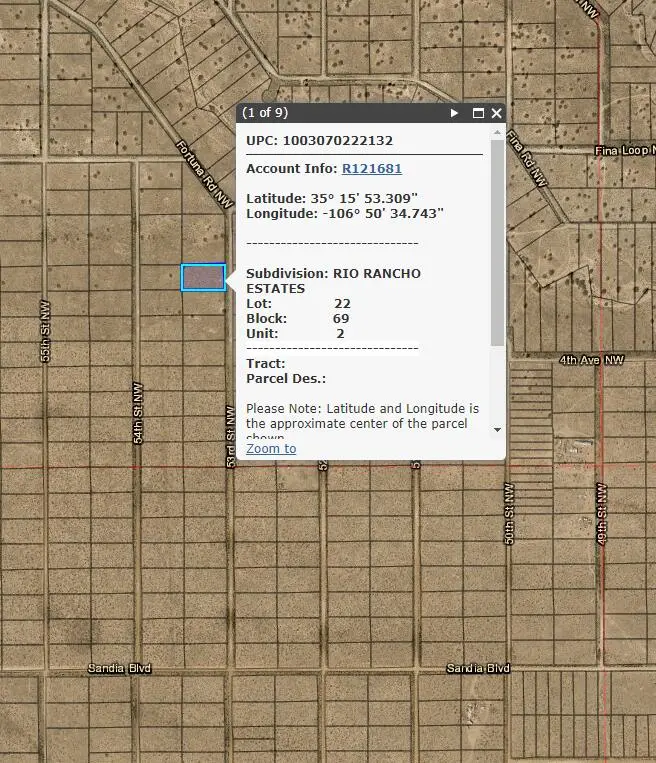Click the popup title bar '(1 of 9)'
The width and height of the screenshot is (656, 763).
pos(266,114)
